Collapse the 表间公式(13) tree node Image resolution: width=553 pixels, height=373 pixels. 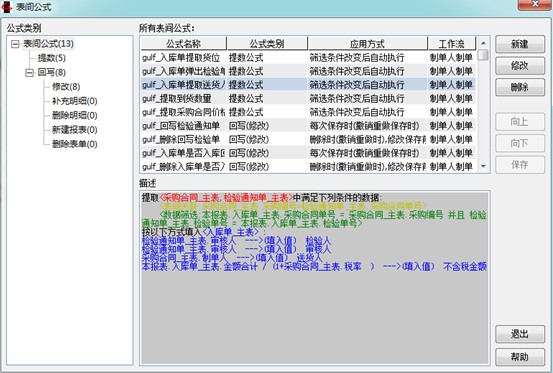(15, 44)
